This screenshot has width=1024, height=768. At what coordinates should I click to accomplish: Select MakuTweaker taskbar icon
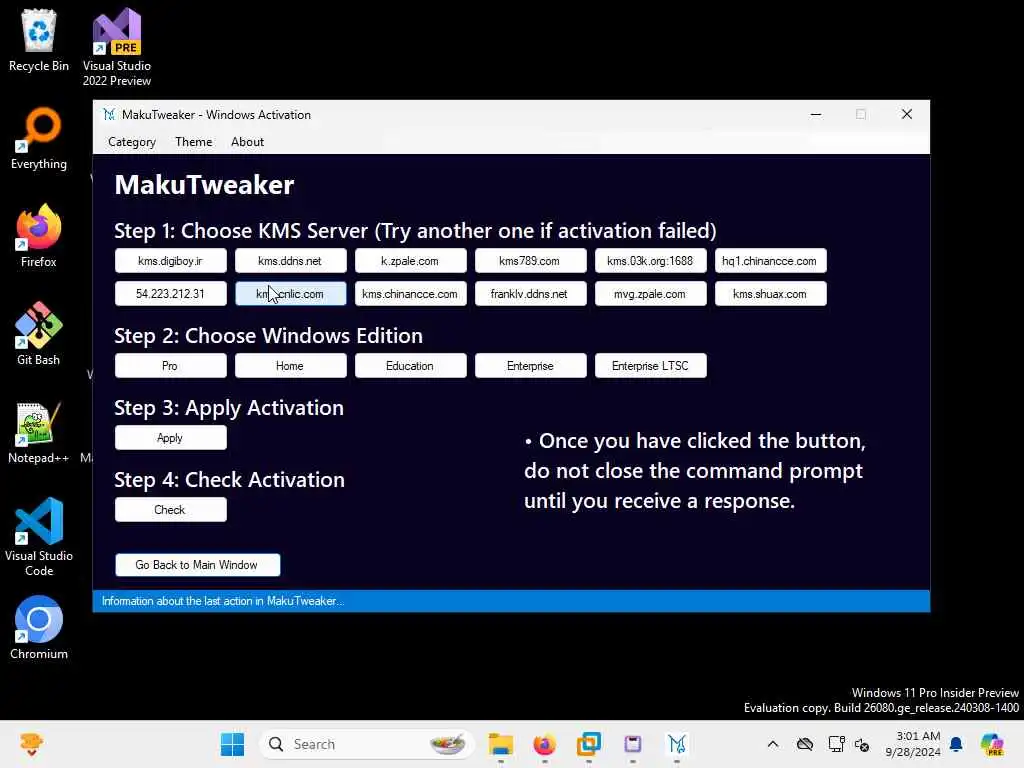pyautogui.click(x=677, y=744)
